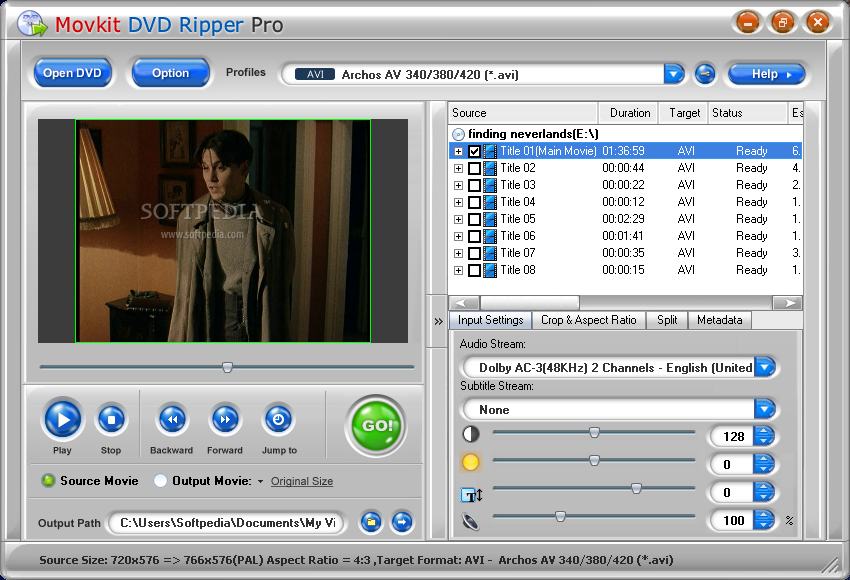Image resolution: width=850 pixels, height=580 pixels.
Task: Sort by Duration column header
Action: (x=628, y=113)
